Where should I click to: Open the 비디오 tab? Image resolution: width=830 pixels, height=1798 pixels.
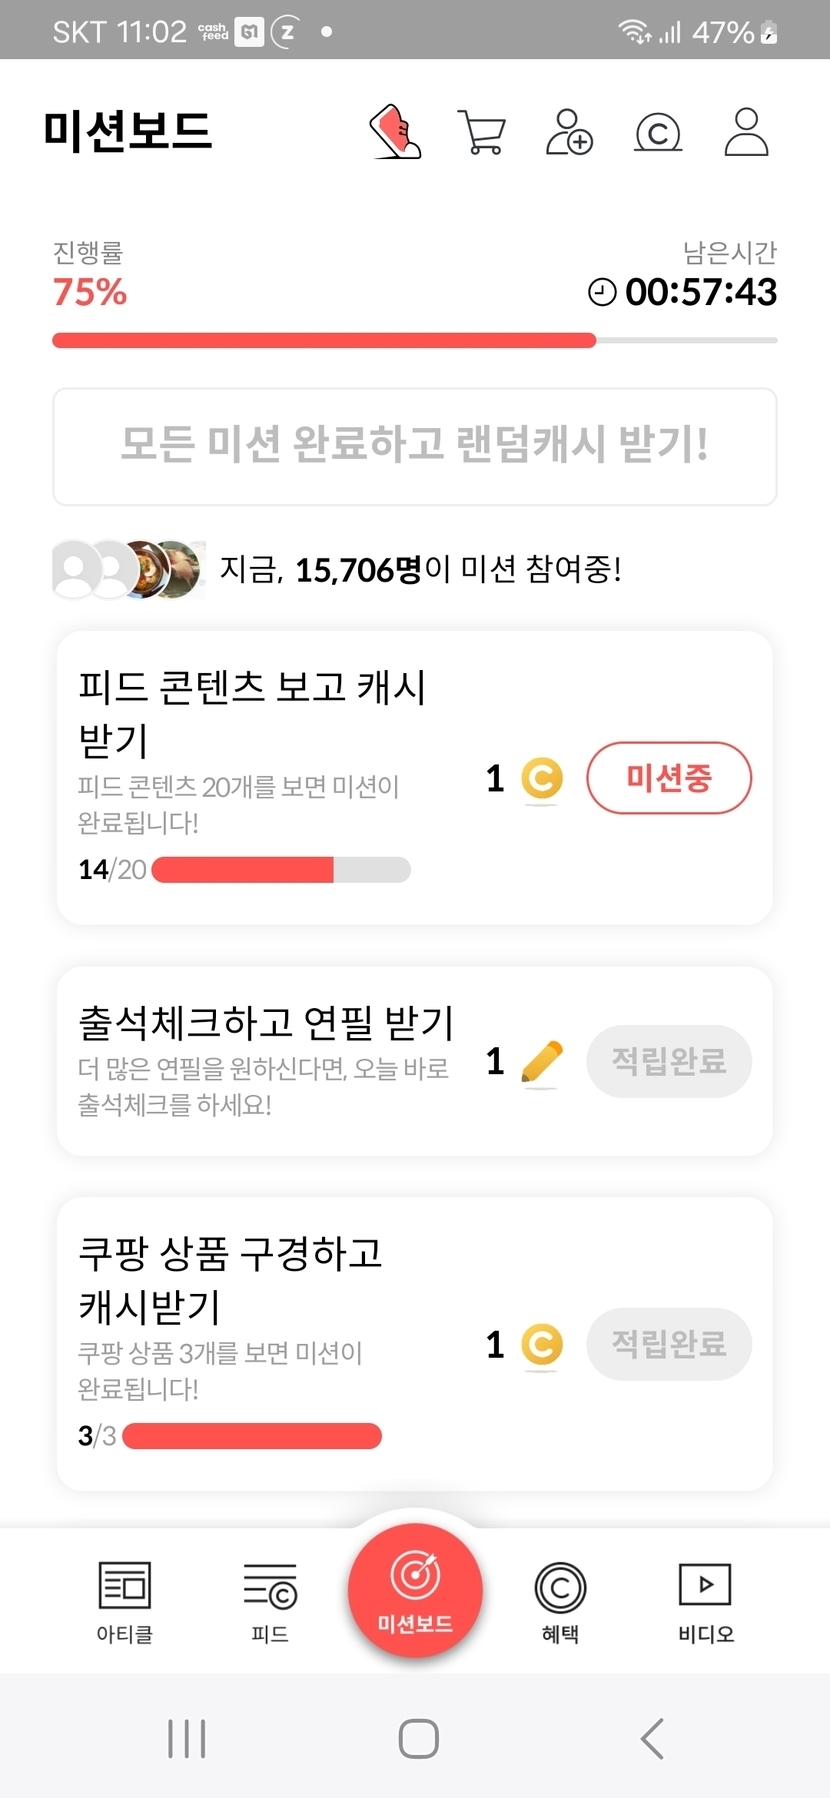click(x=705, y=1601)
